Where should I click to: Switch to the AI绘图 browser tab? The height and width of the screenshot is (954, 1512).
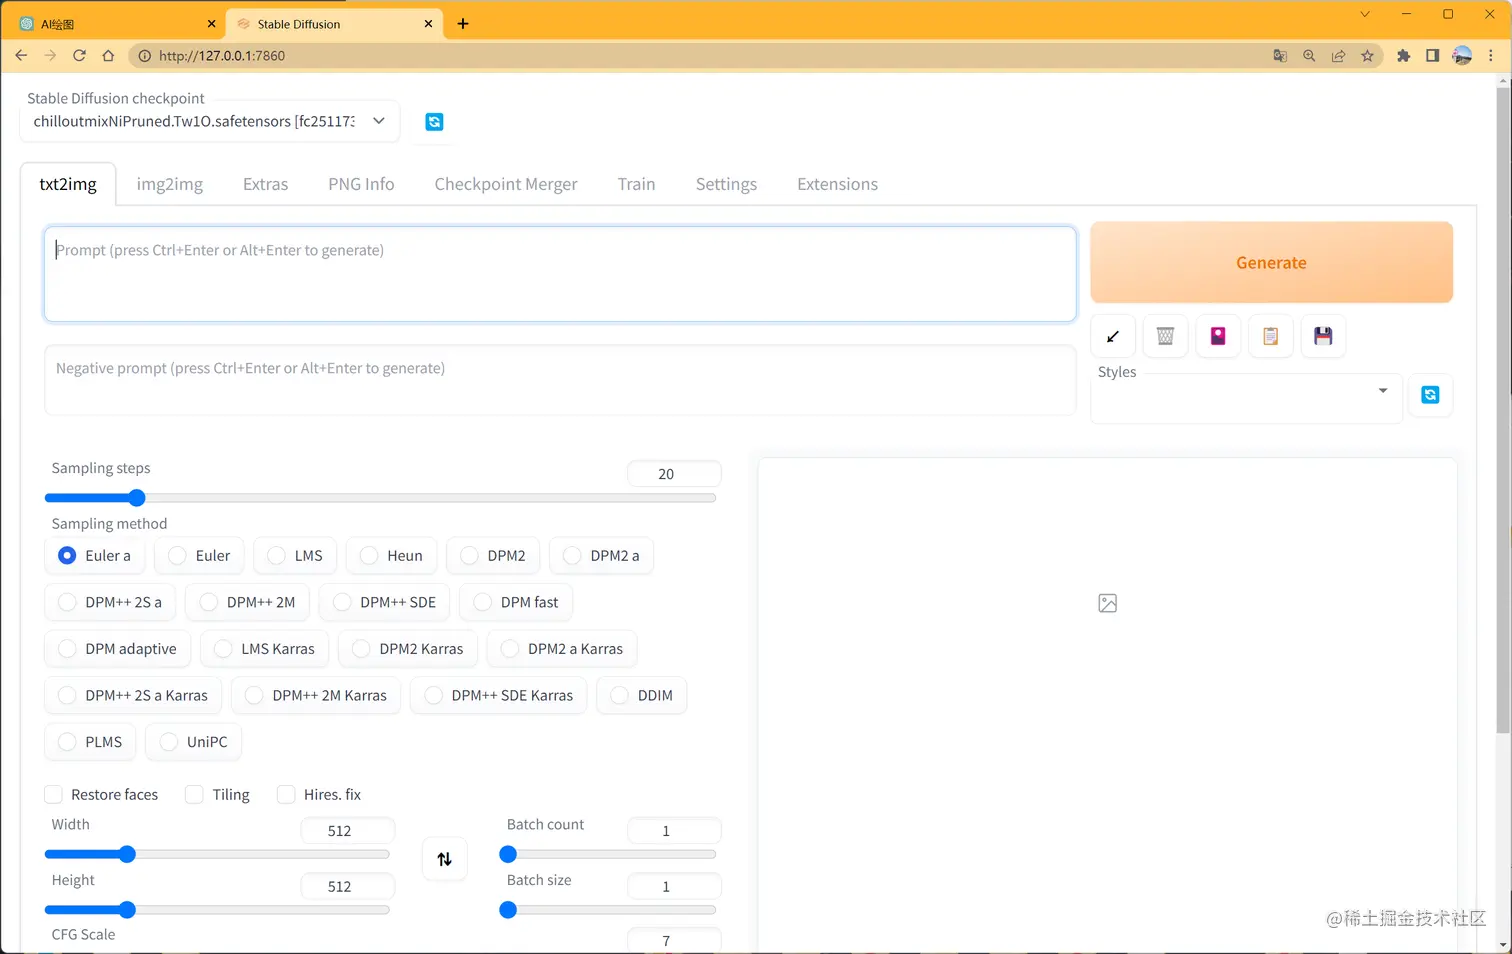[116, 24]
